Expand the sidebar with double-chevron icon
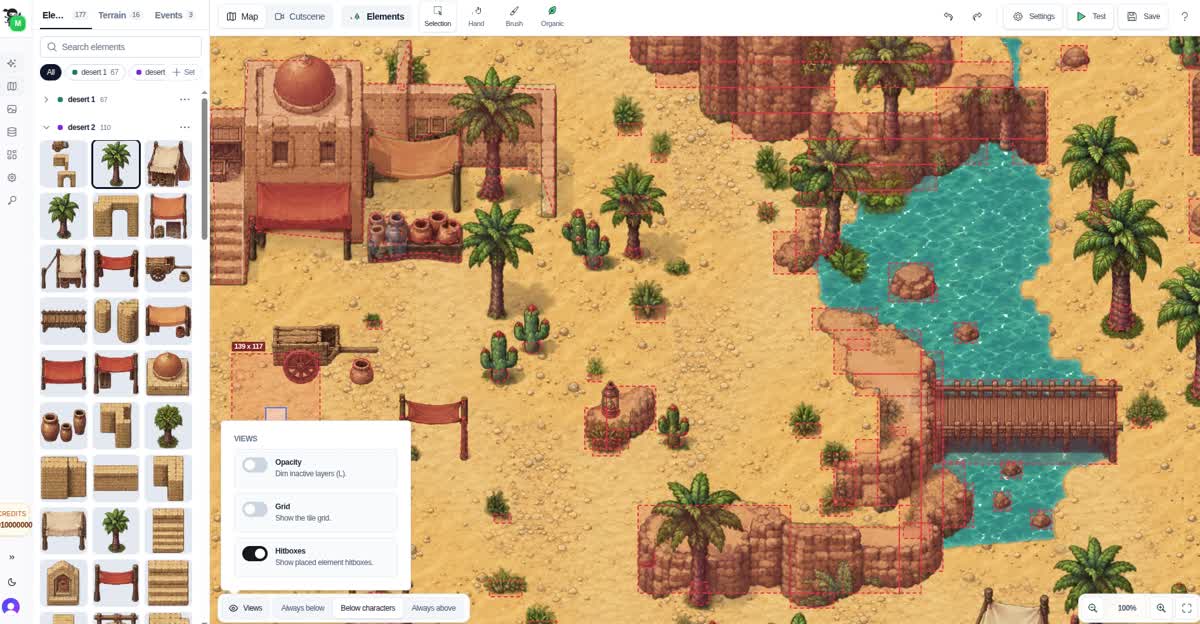1200x624 pixels. [12, 557]
